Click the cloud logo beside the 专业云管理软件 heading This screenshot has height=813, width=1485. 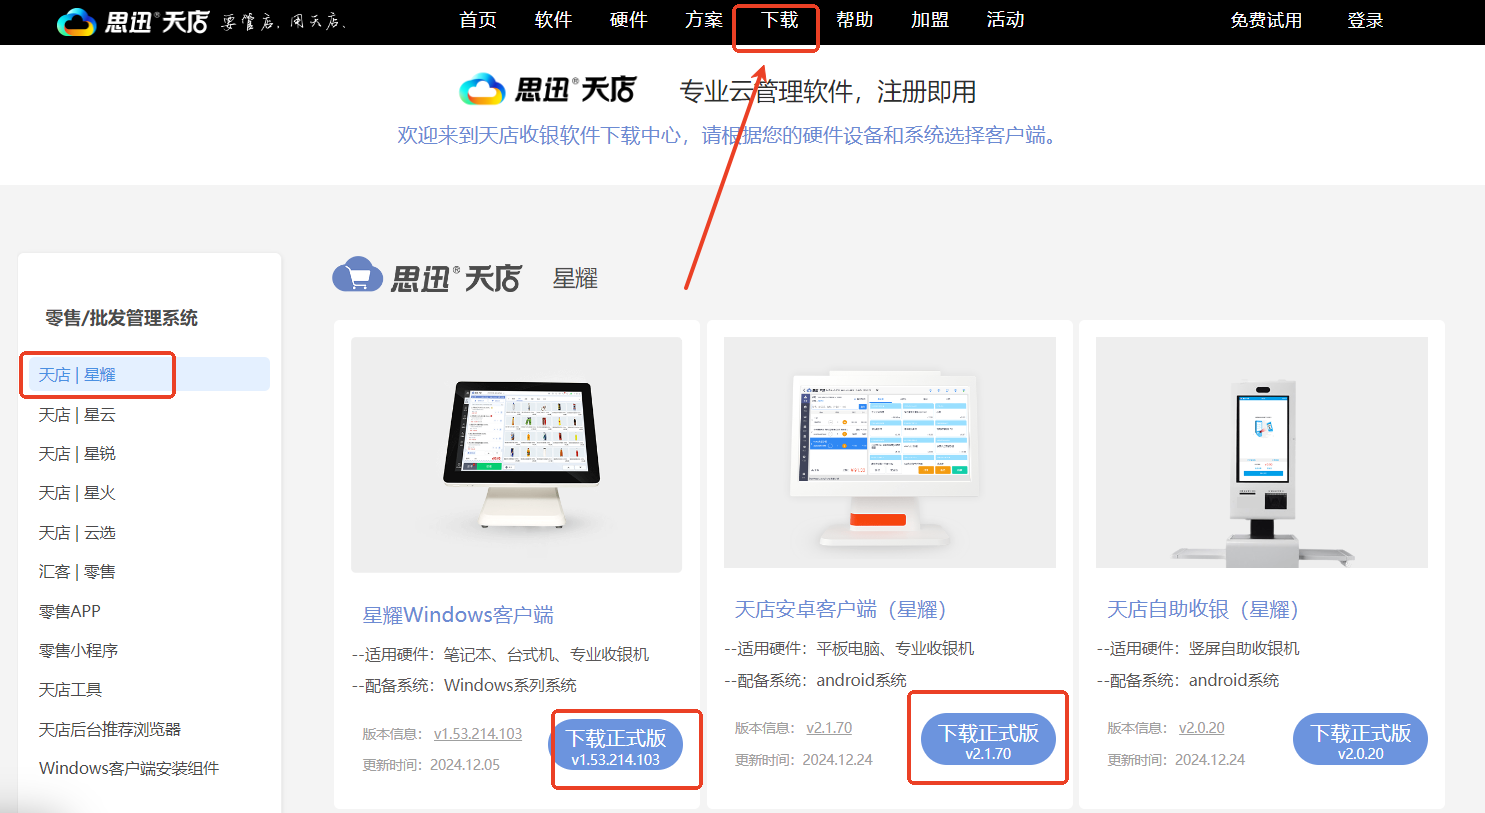[483, 90]
